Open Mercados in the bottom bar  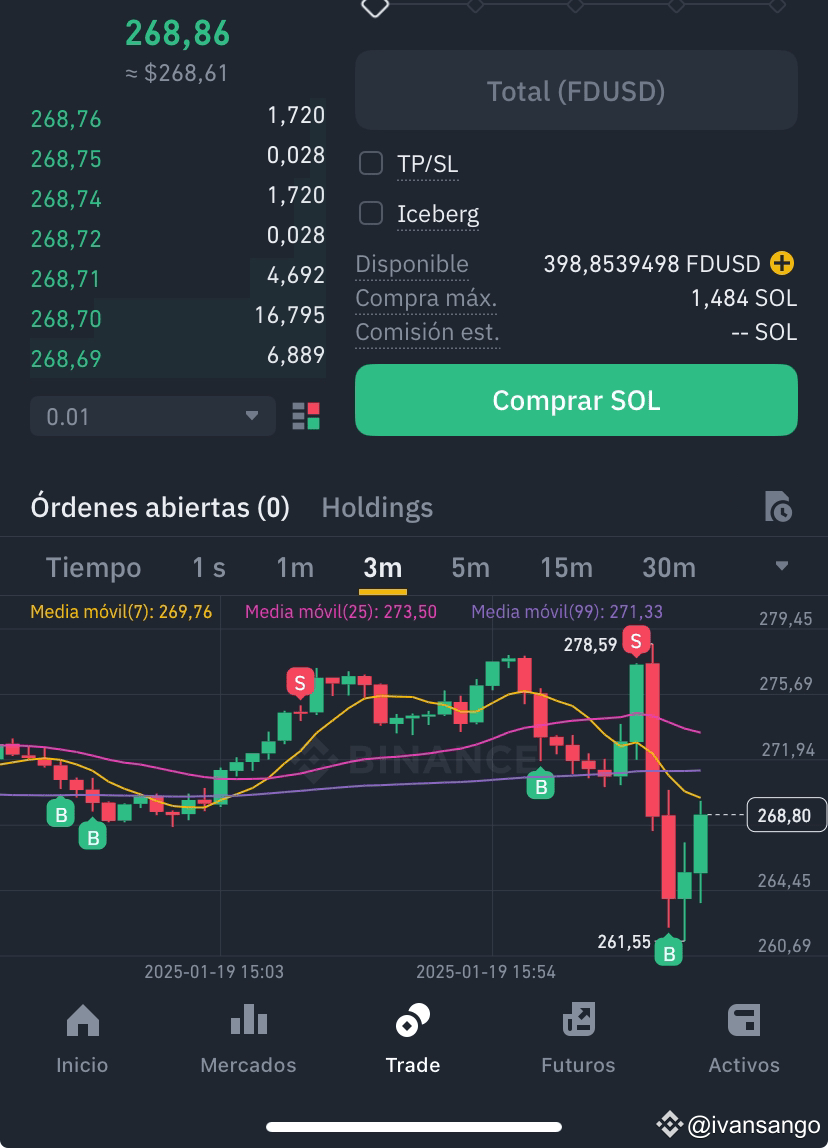pyautogui.click(x=248, y=1038)
